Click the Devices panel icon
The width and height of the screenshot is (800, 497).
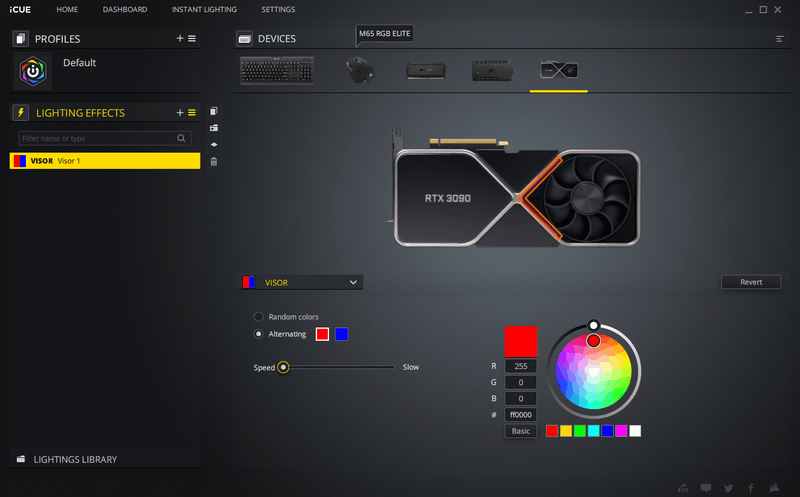tap(244, 39)
